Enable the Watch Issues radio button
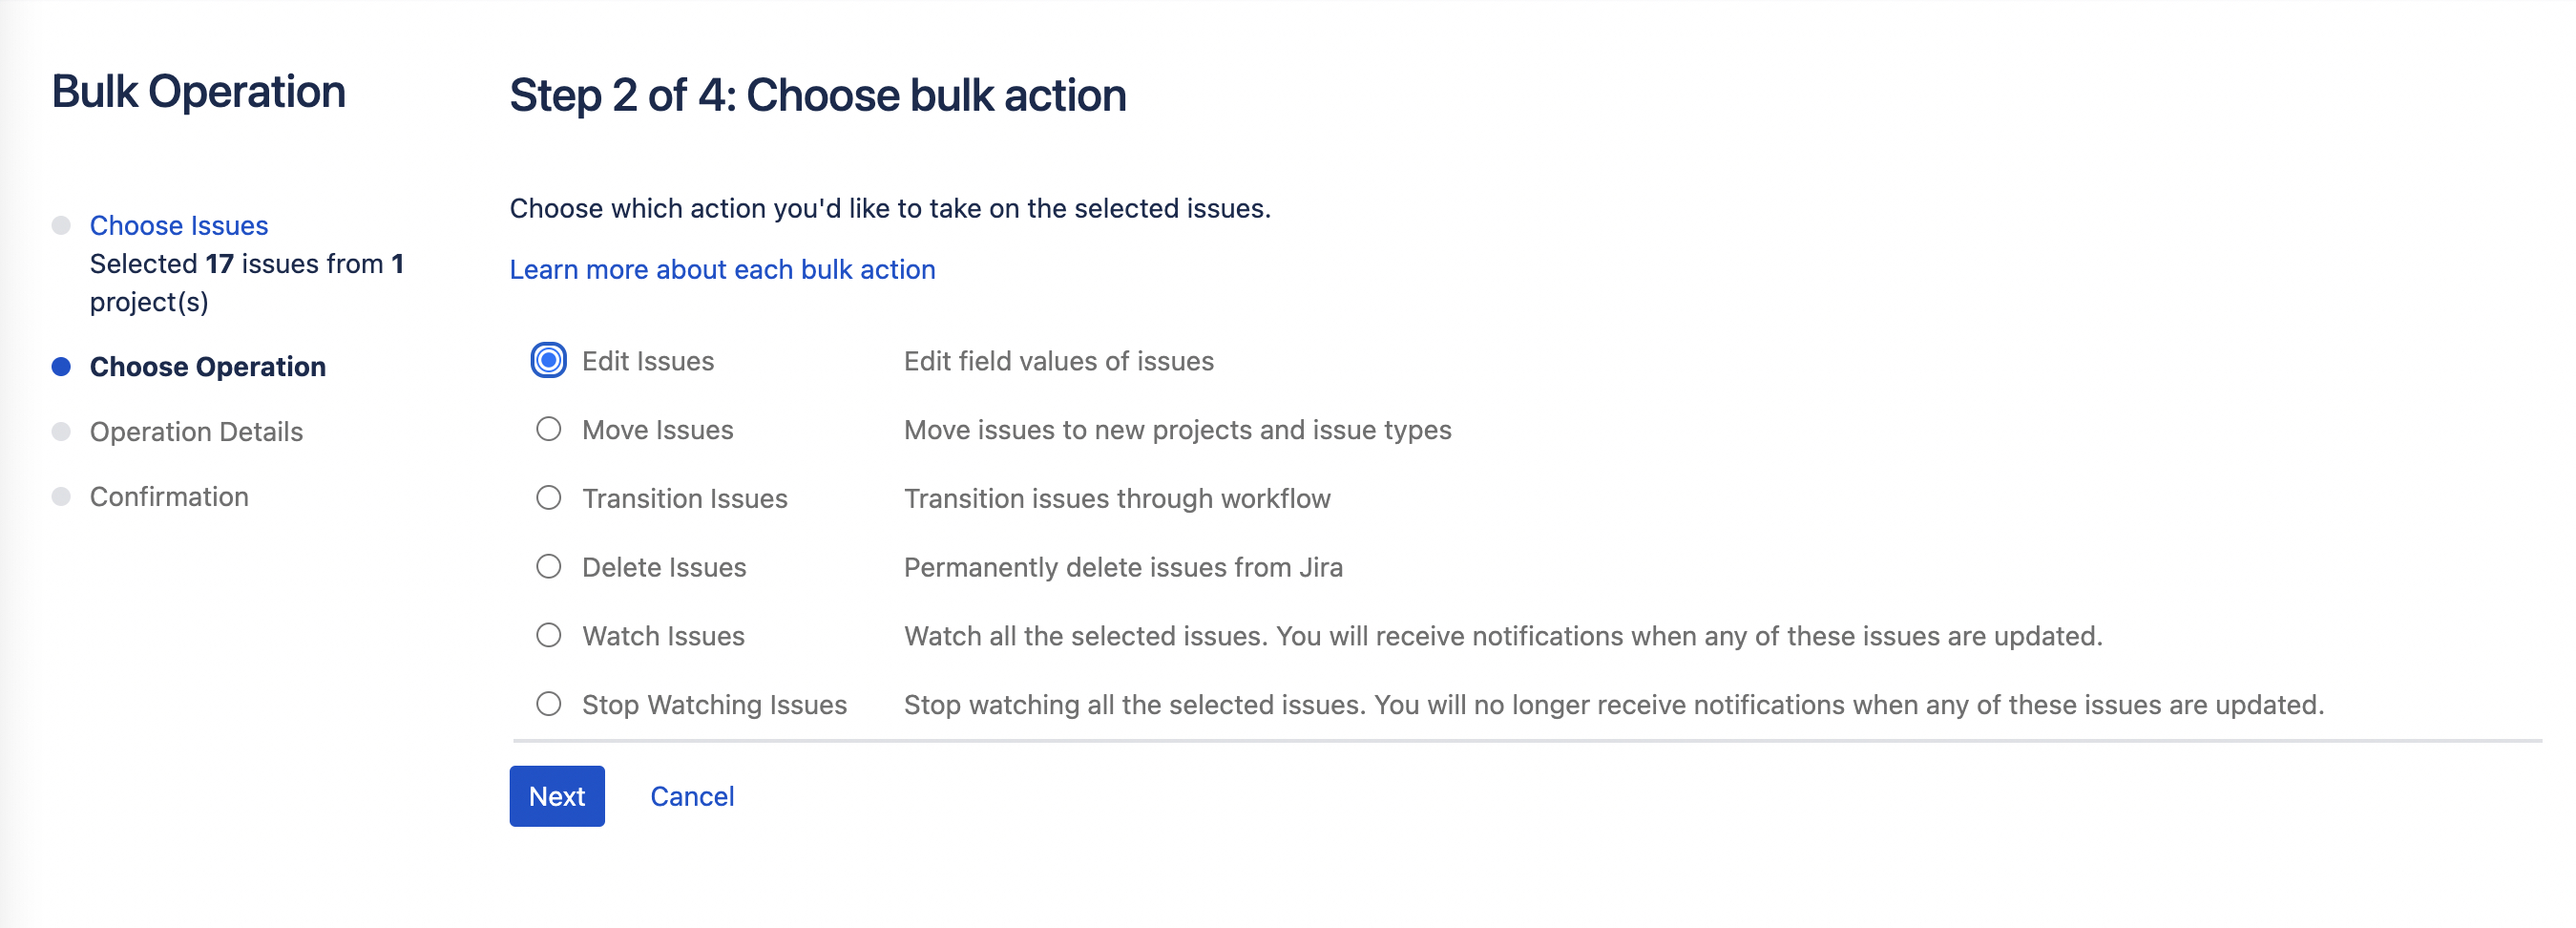The image size is (2576, 928). coord(548,635)
